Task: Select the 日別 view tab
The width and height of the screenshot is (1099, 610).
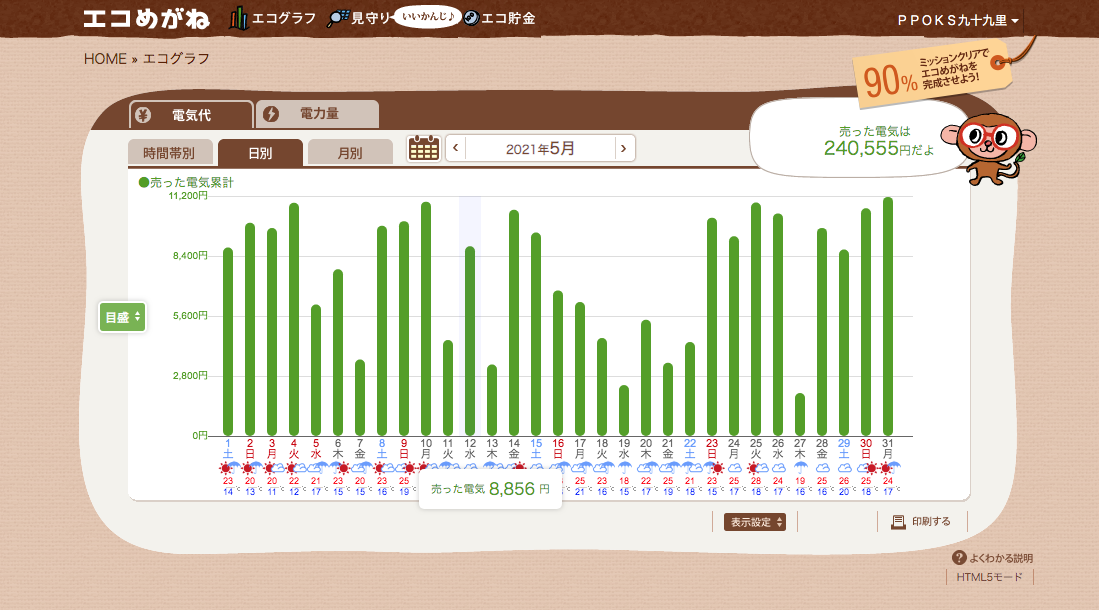Action: [260, 153]
